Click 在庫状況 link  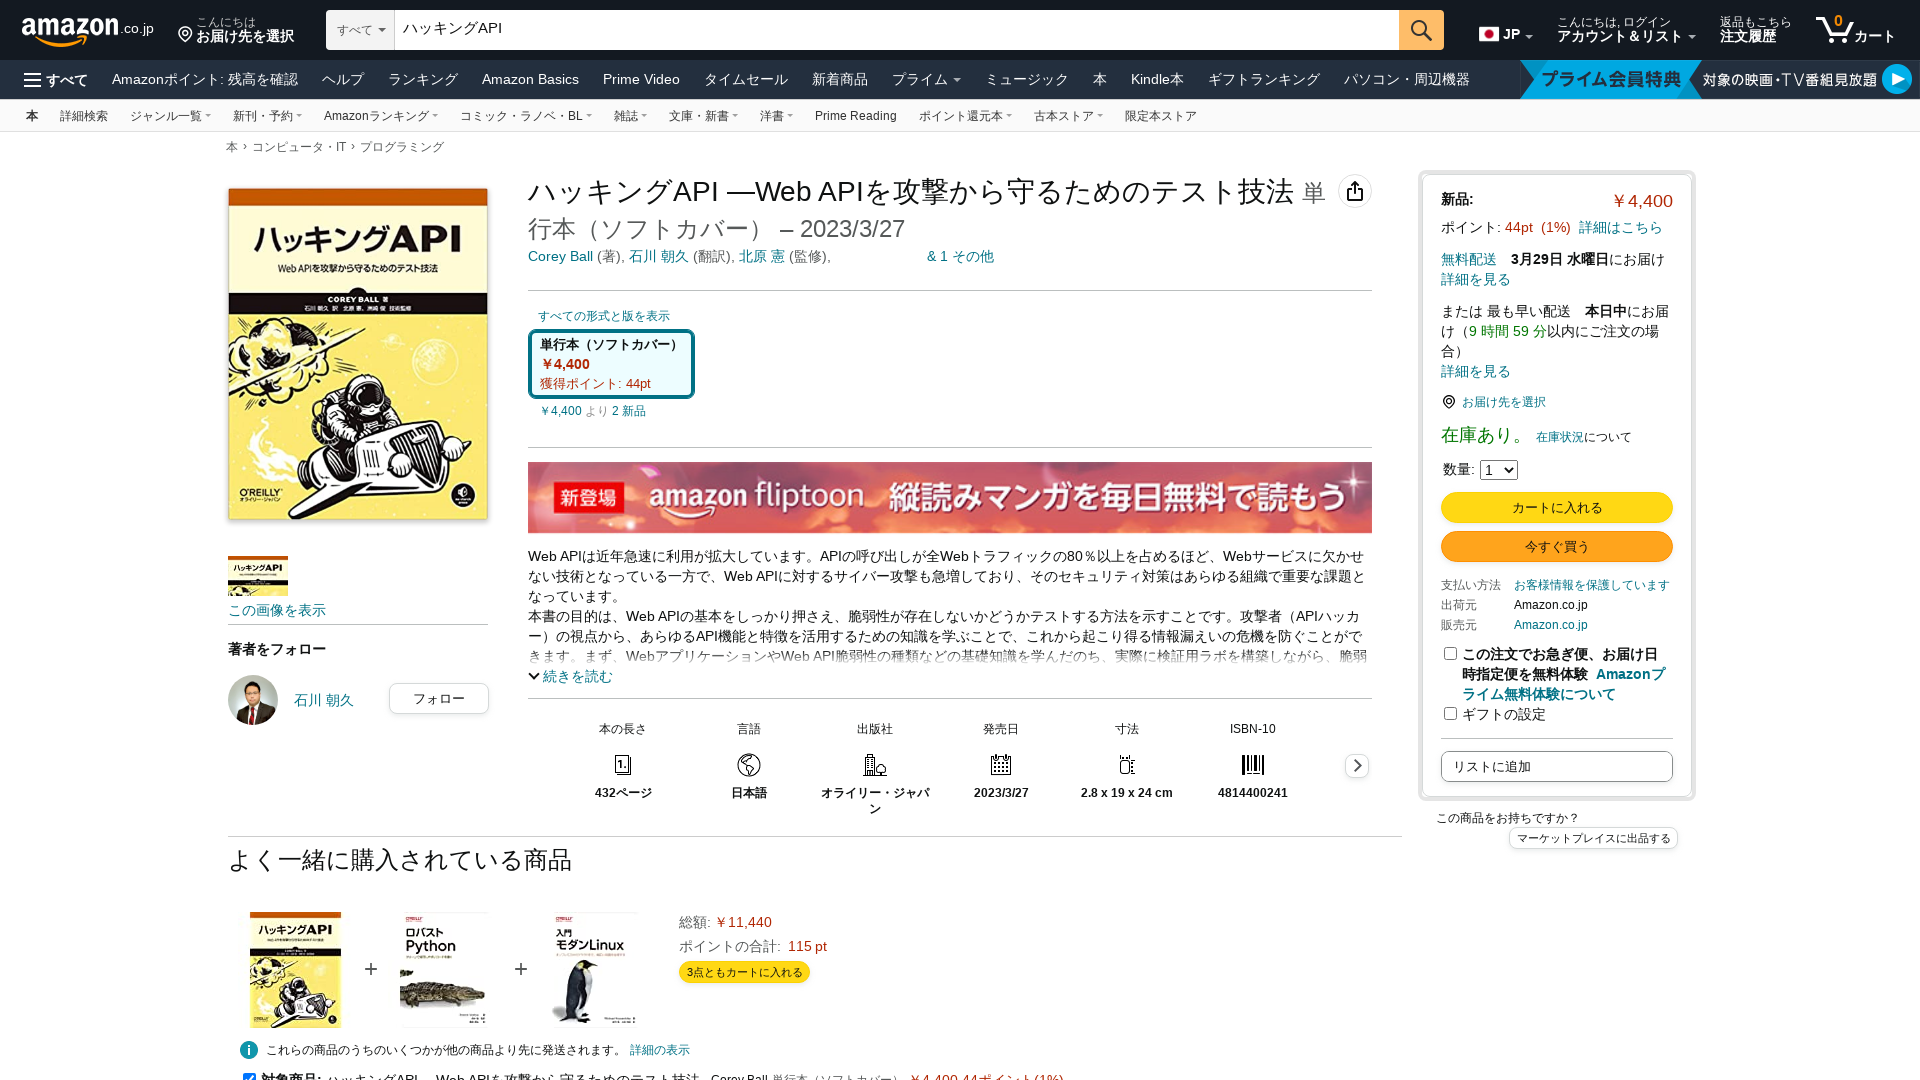click(1560, 437)
